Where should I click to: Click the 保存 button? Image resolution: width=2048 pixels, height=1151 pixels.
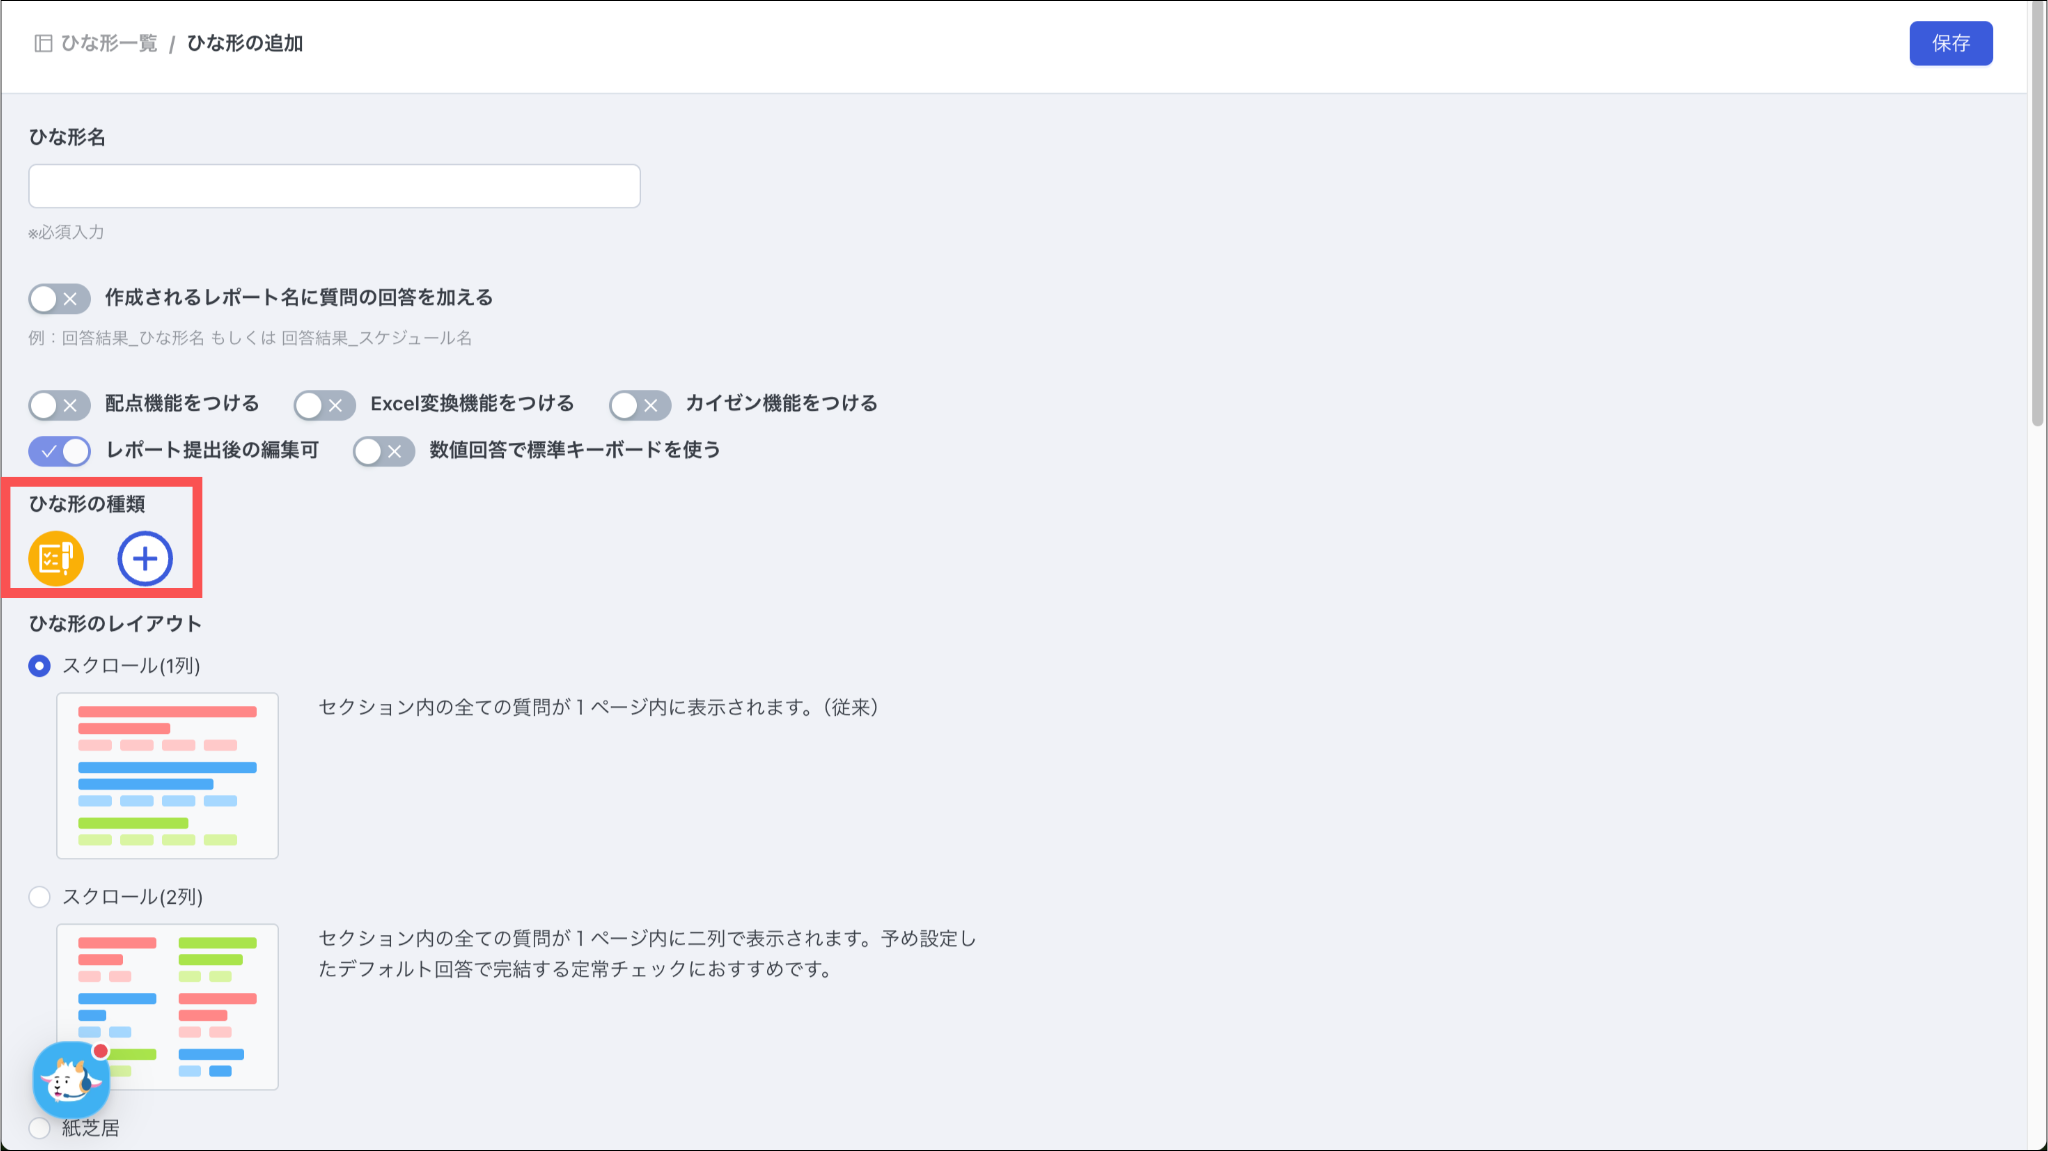coord(1950,43)
